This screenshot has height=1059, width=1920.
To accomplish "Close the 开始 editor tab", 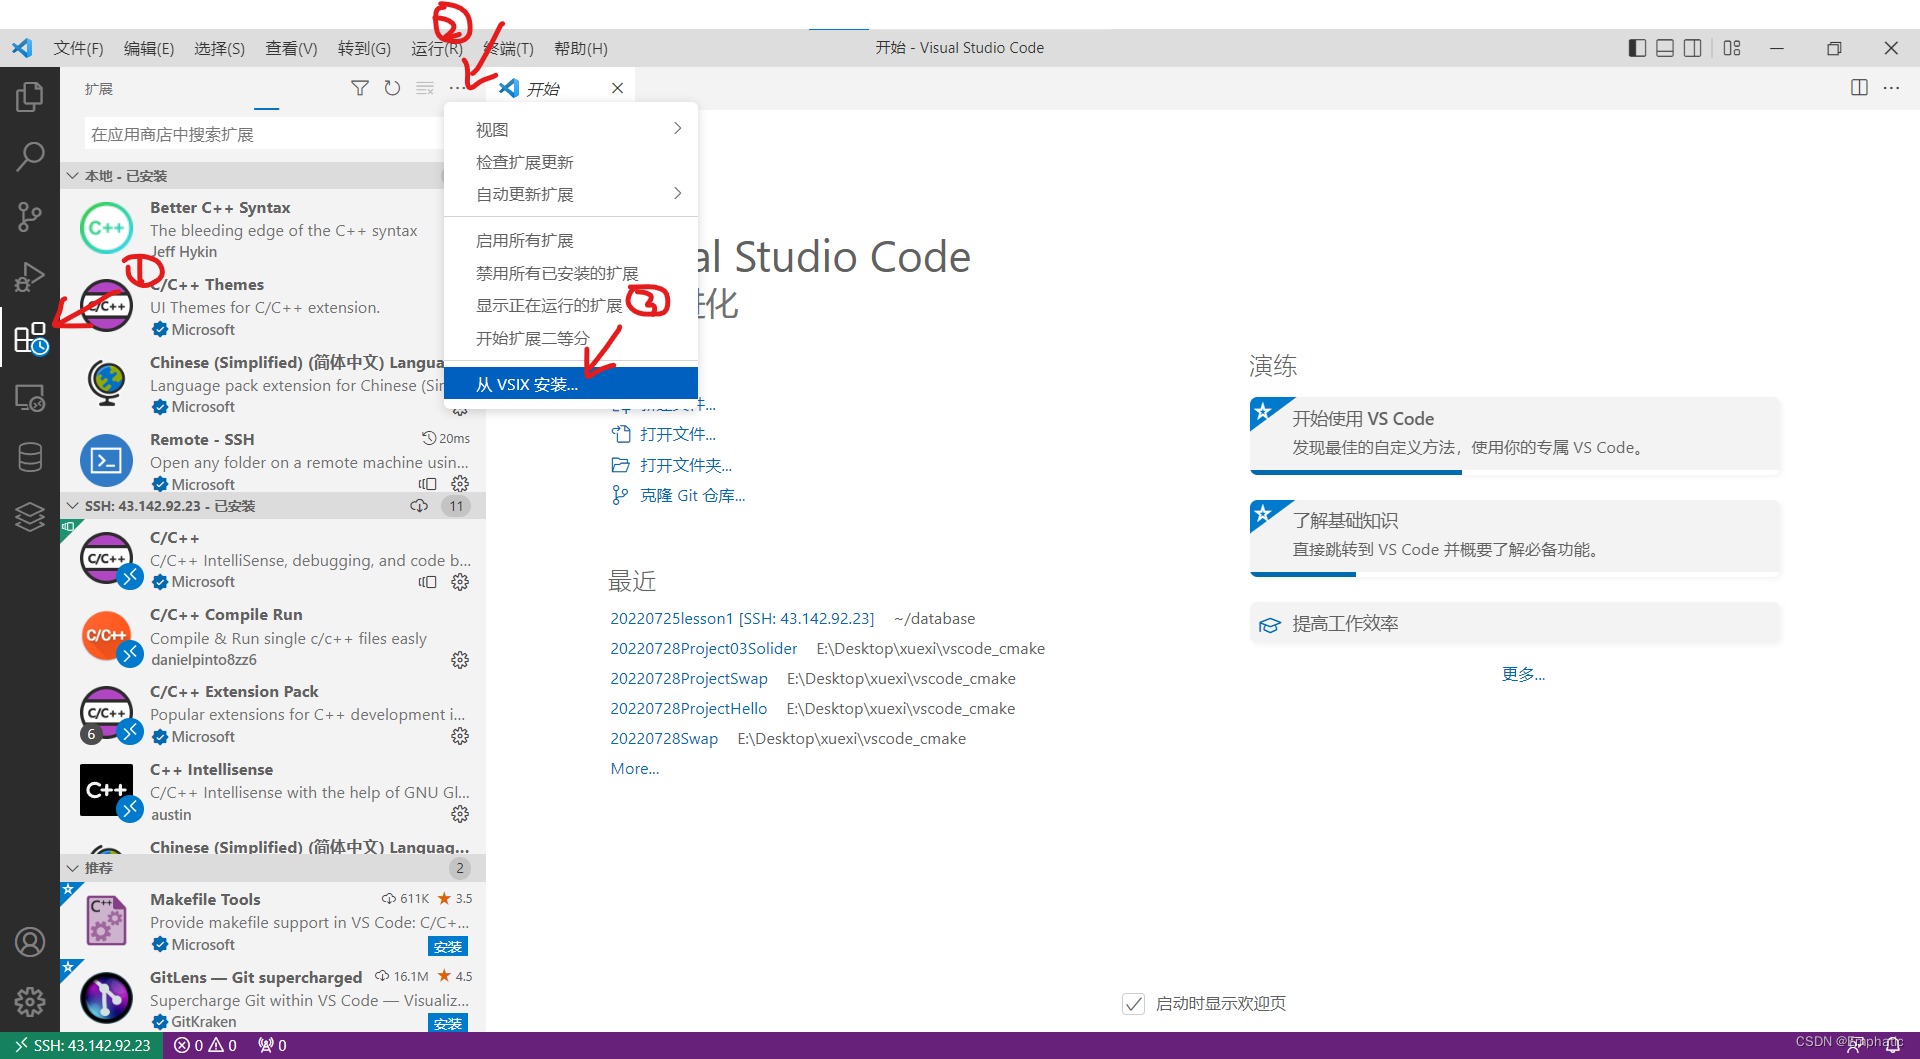I will click(x=617, y=88).
